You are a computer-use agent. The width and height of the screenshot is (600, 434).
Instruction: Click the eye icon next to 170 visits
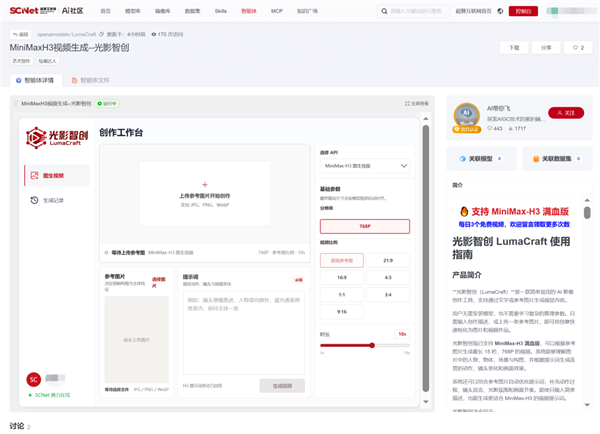(x=153, y=34)
